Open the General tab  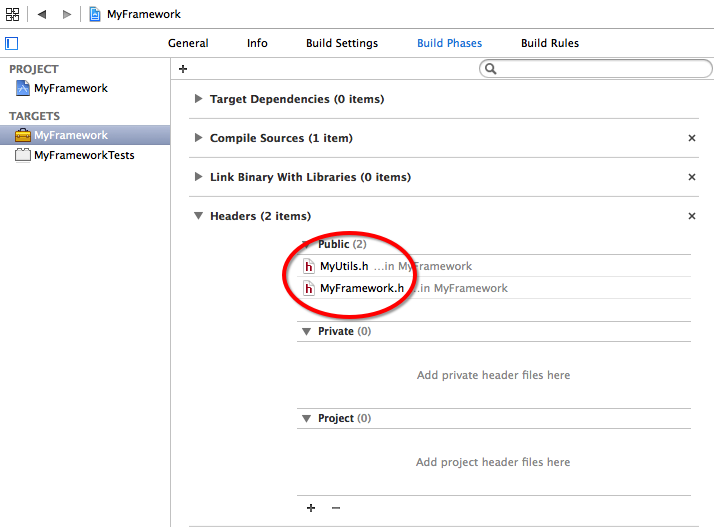(x=188, y=43)
